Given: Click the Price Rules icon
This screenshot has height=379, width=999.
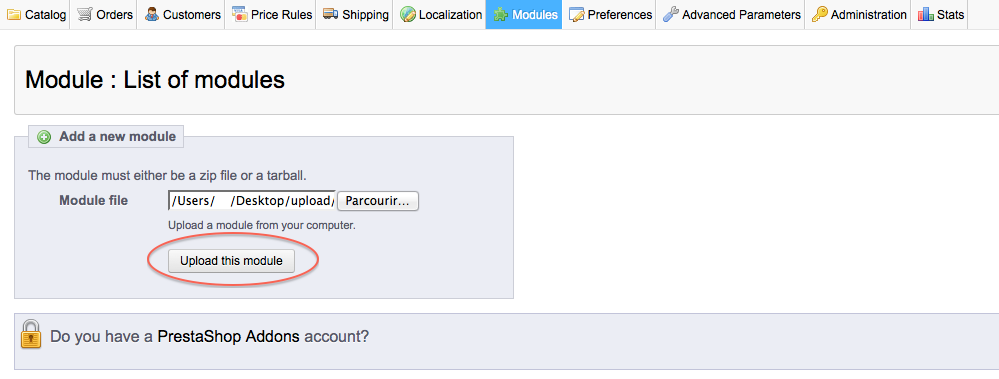Looking at the screenshot, I should click(240, 14).
